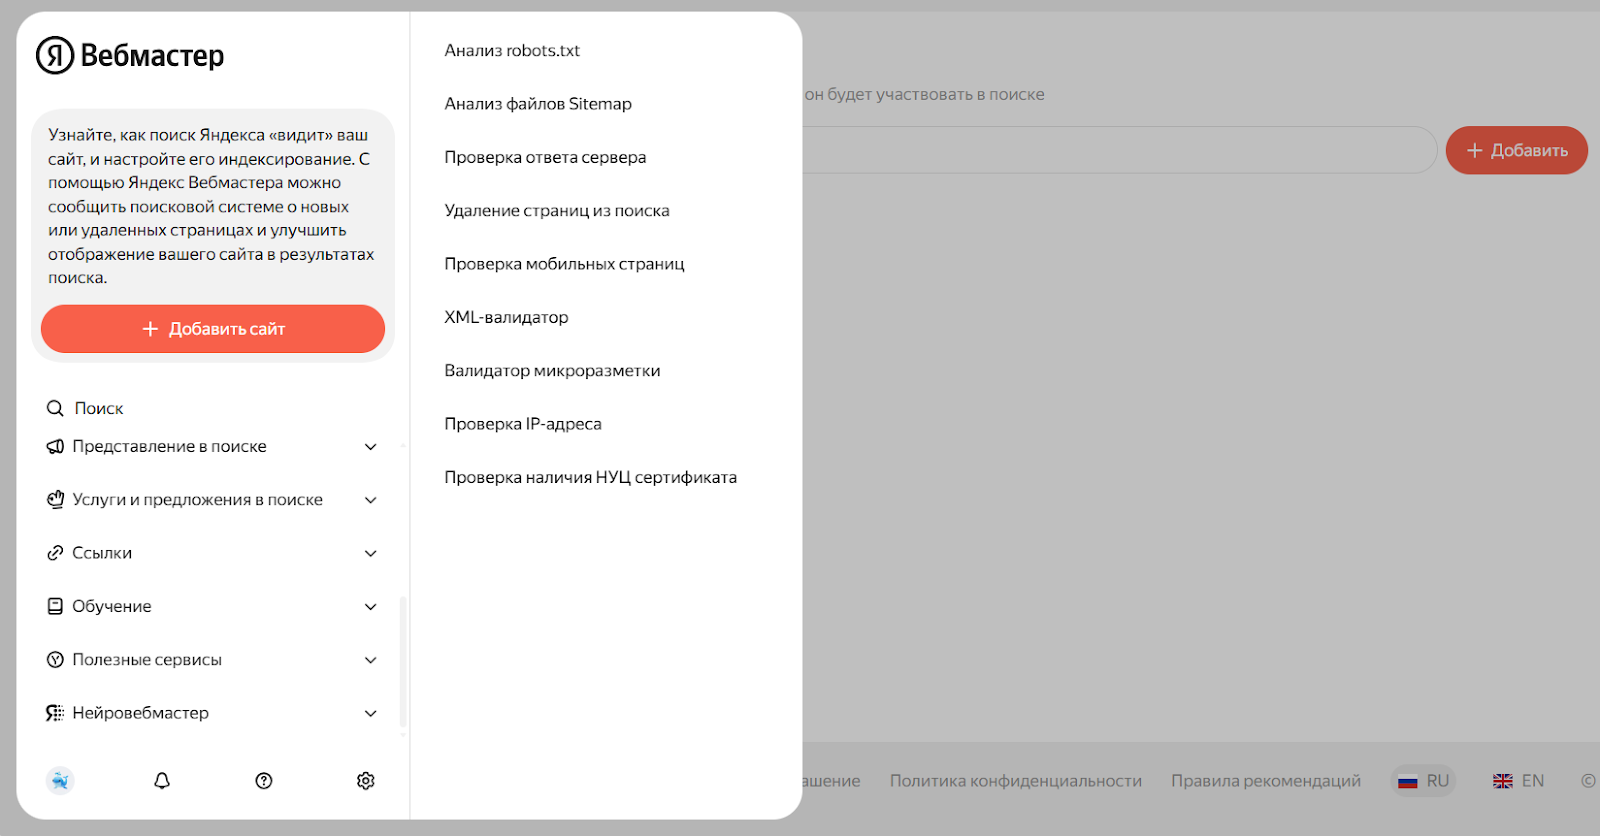Click the hand icon beside Услуги и предложения
Screen dimensions: 1600x836
(55, 499)
